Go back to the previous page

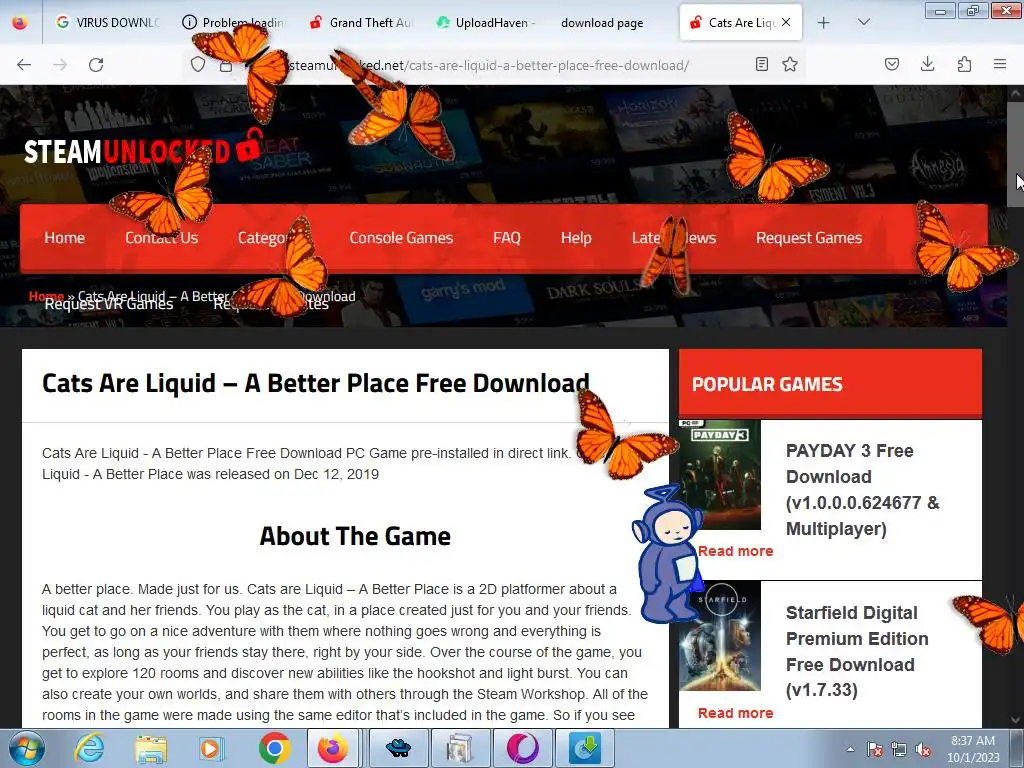[x=24, y=65]
